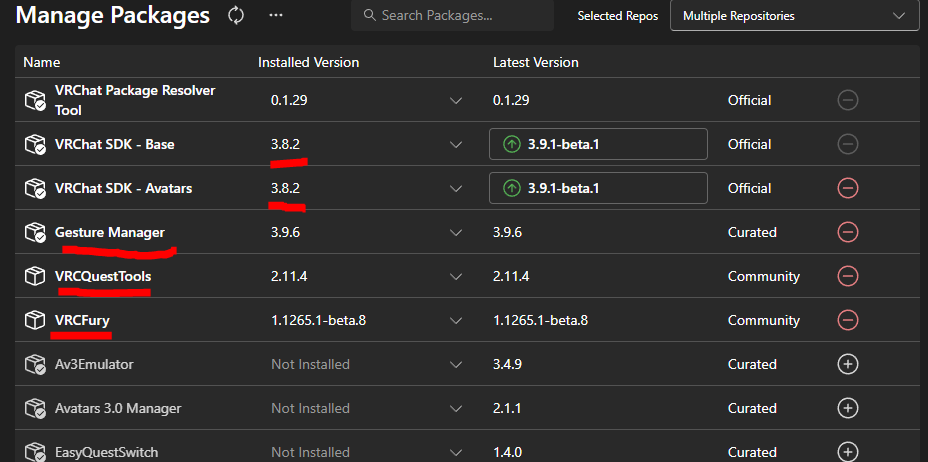928x462 pixels.
Task: Select the EasyQuestSwitch package name
Action: tap(106, 453)
